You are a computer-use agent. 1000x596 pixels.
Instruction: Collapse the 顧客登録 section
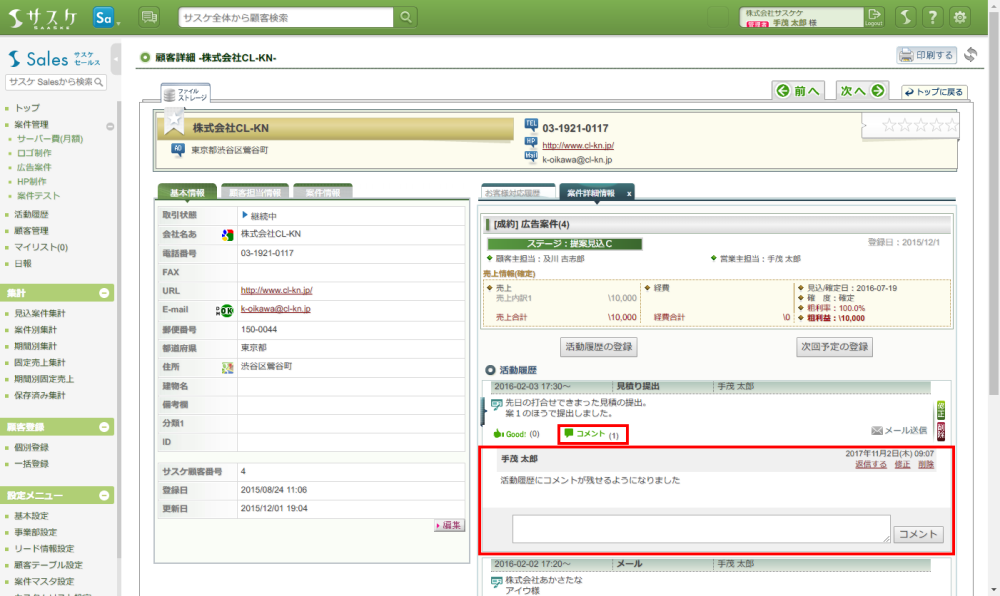[x=104, y=427]
